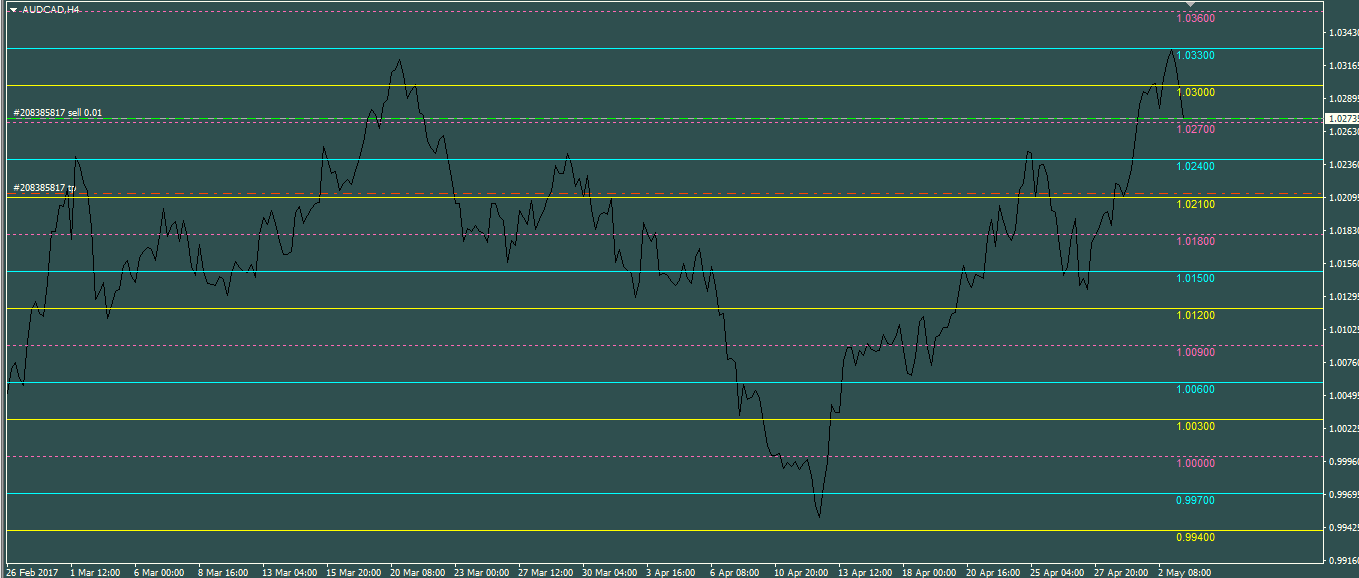Click the cyan 1.02400 level label
Viewport: 1359px width, 578px height.
[1195, 167]
